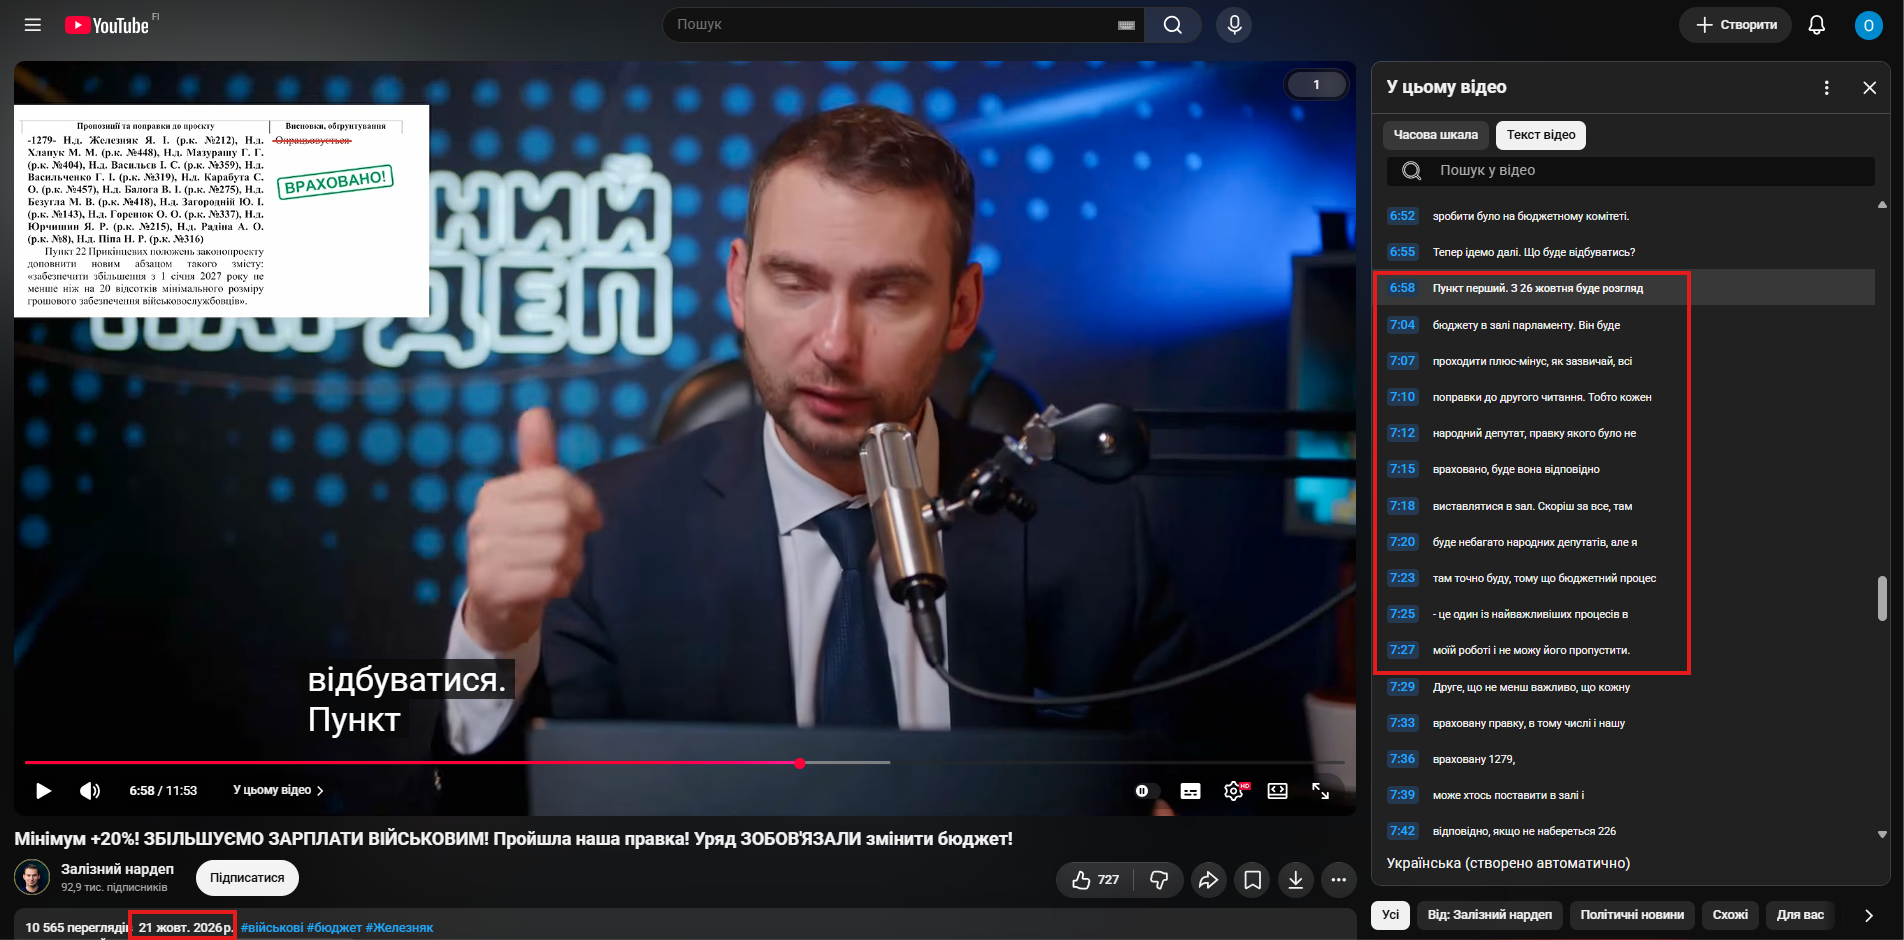Toggle autoplay switch in player

[x=1146, y=791]
